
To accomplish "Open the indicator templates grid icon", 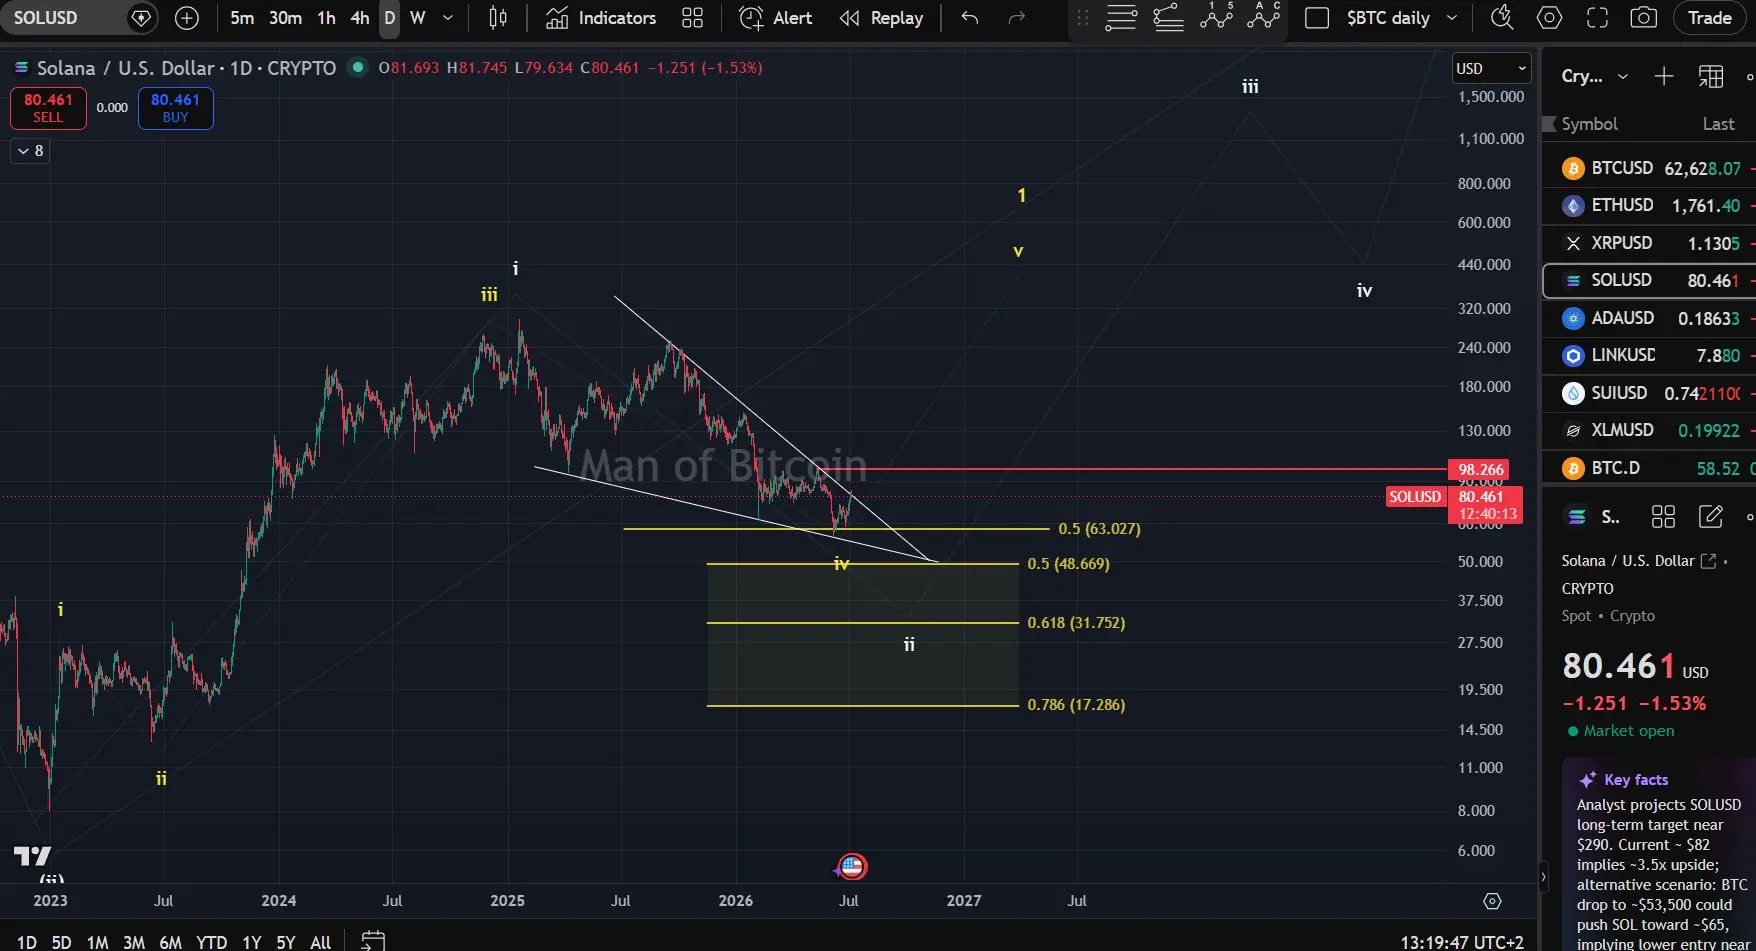I will tap(692, 18).
